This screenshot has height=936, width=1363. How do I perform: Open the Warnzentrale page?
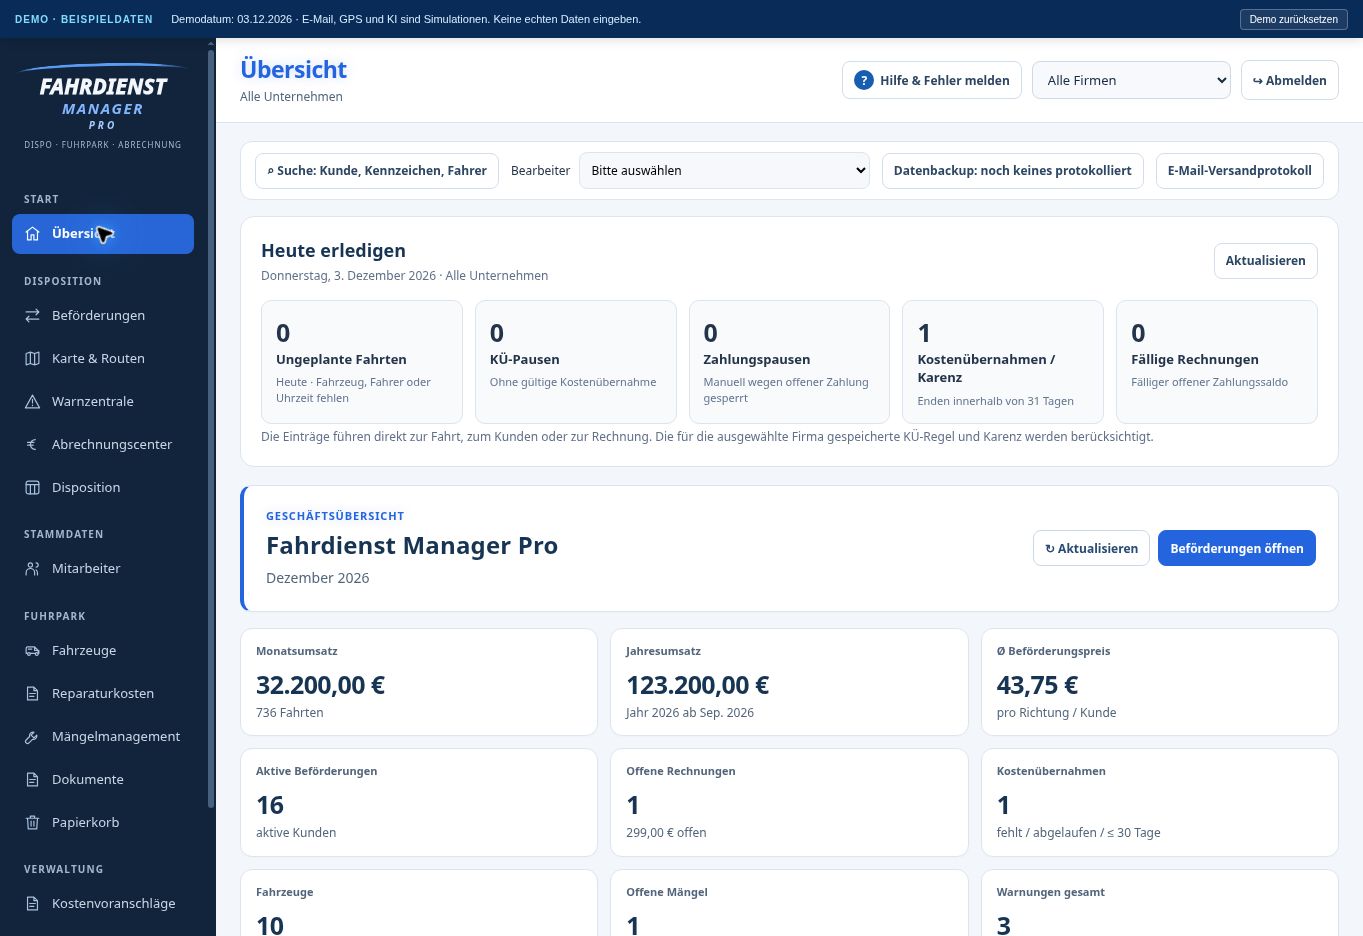[103, 402]
